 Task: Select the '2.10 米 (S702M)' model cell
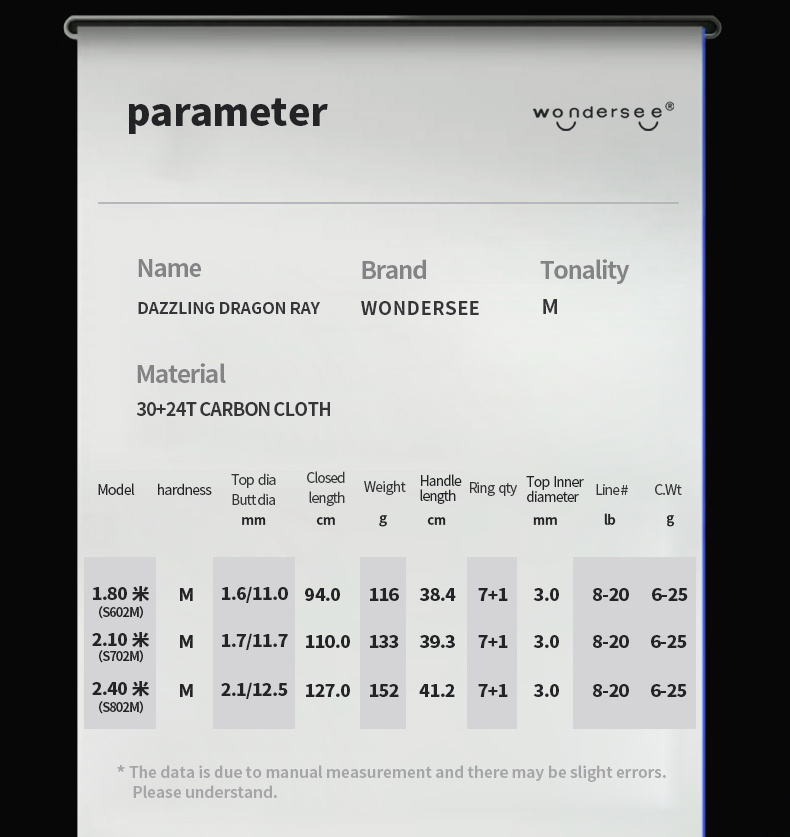point(121,647)
